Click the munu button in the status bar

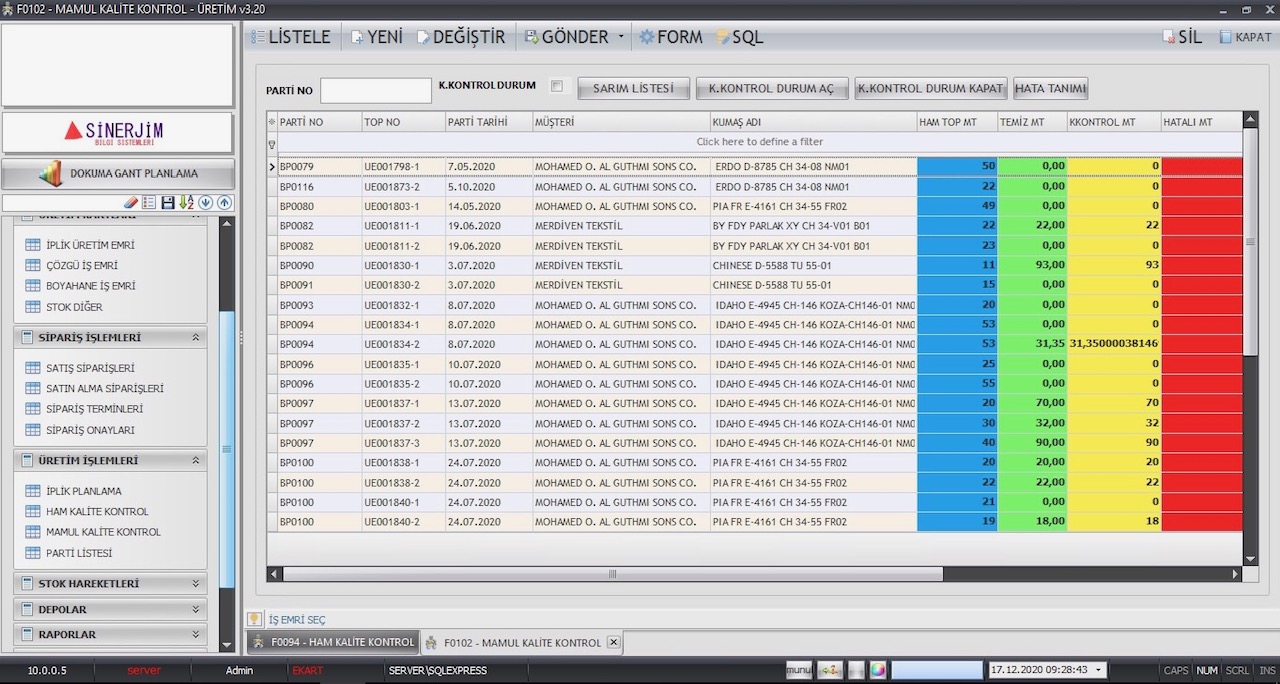coord(799,670)
